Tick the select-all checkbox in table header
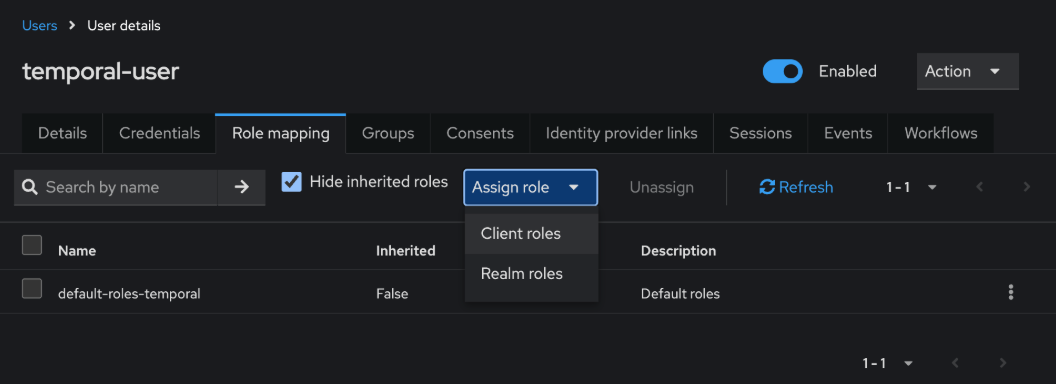 click(32, 245)
